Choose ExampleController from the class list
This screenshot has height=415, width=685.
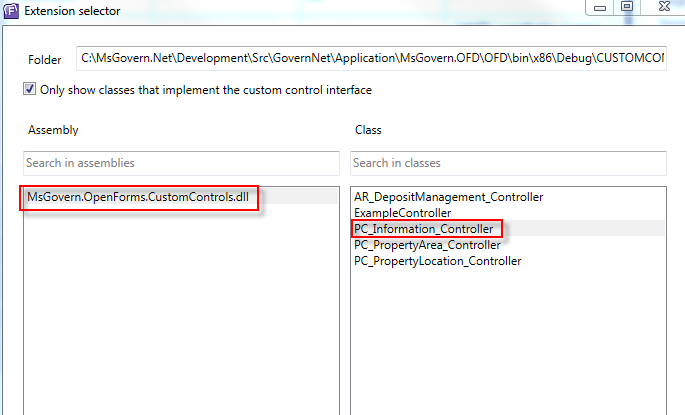click(402, 213)
